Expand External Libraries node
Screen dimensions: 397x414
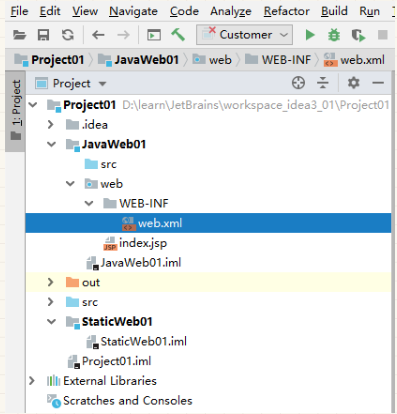pyautogui.click(x=32, y=381)
